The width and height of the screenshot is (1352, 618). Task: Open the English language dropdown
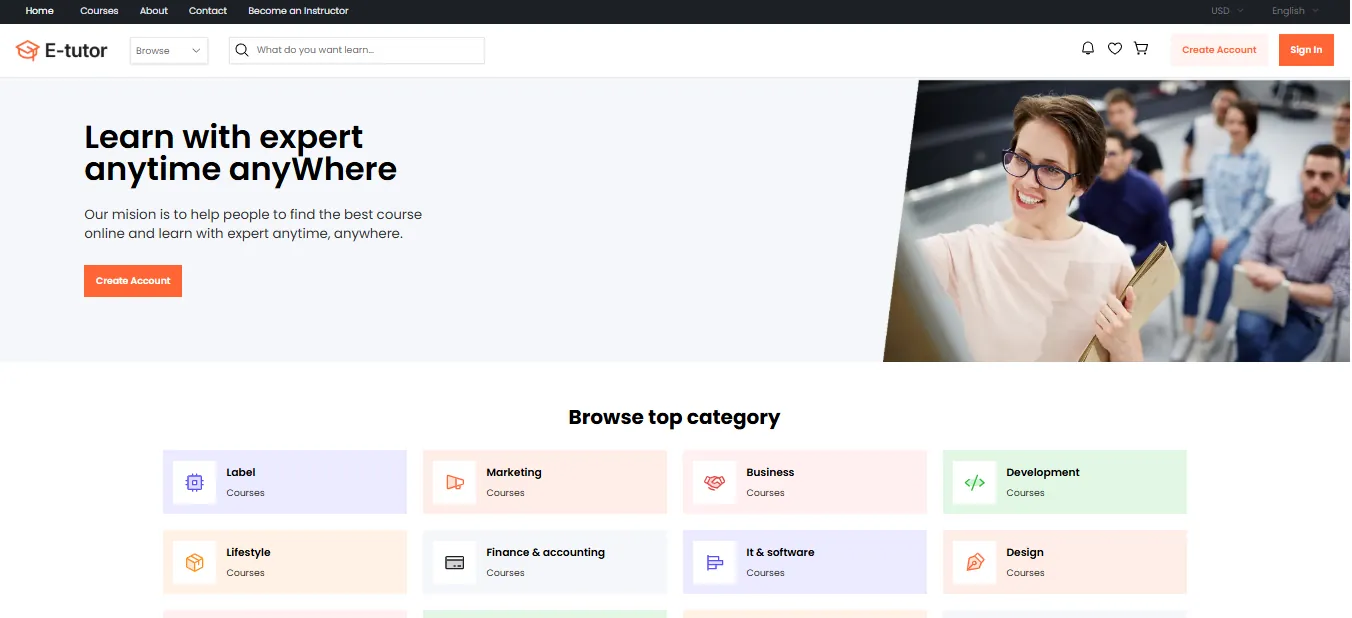[x=1295, y=11]
